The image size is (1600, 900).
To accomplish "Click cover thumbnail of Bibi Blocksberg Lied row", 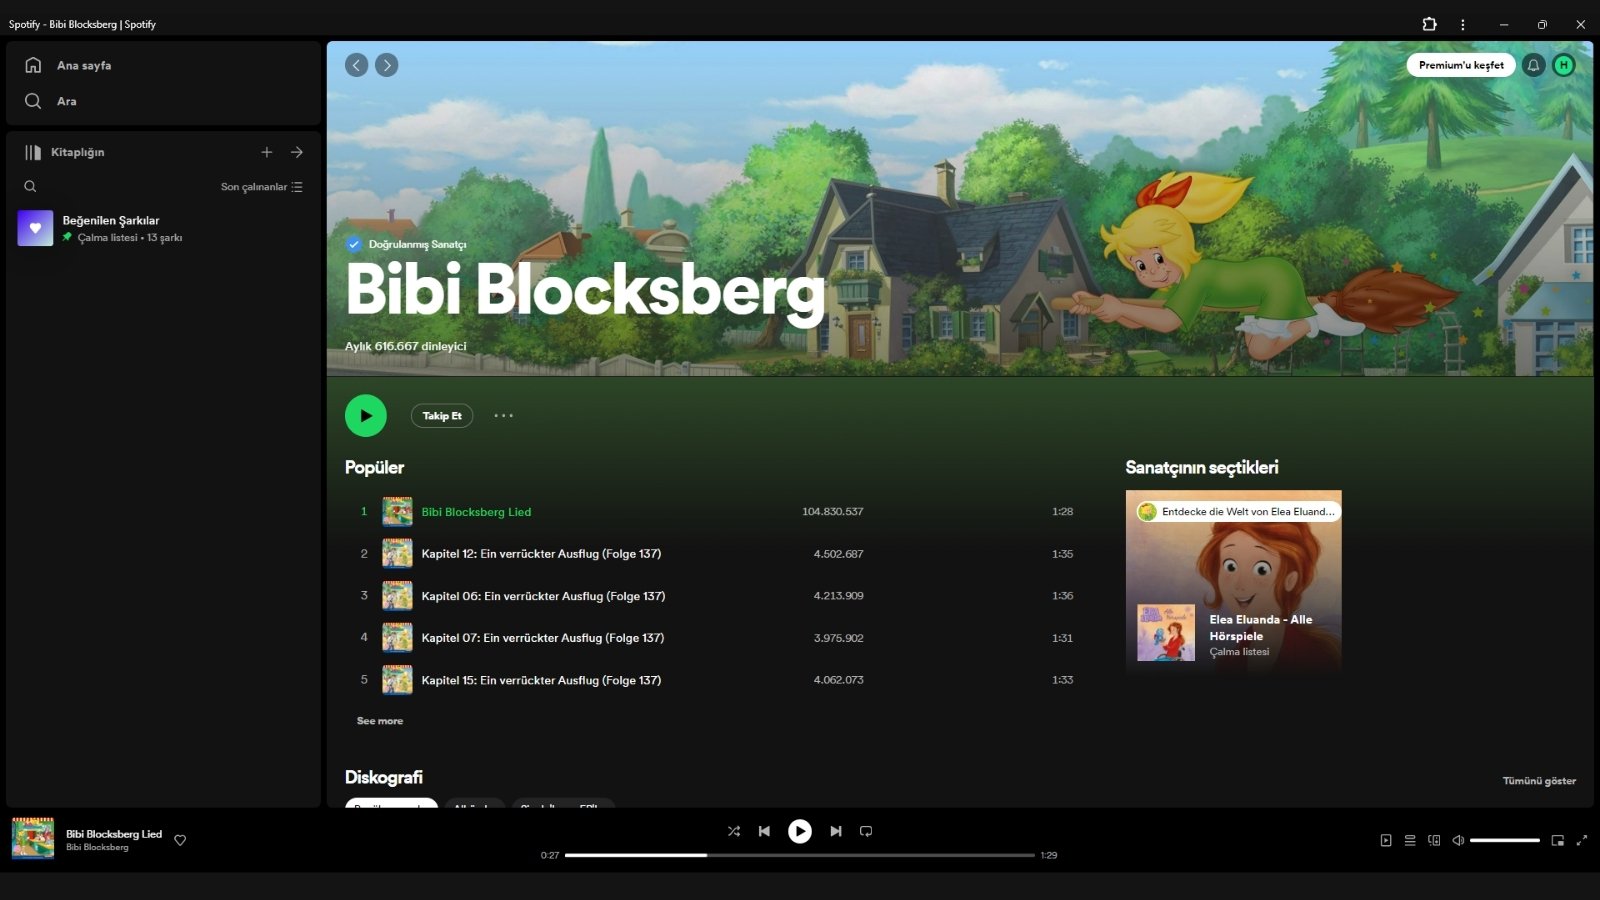I will (x=397, y=512).
